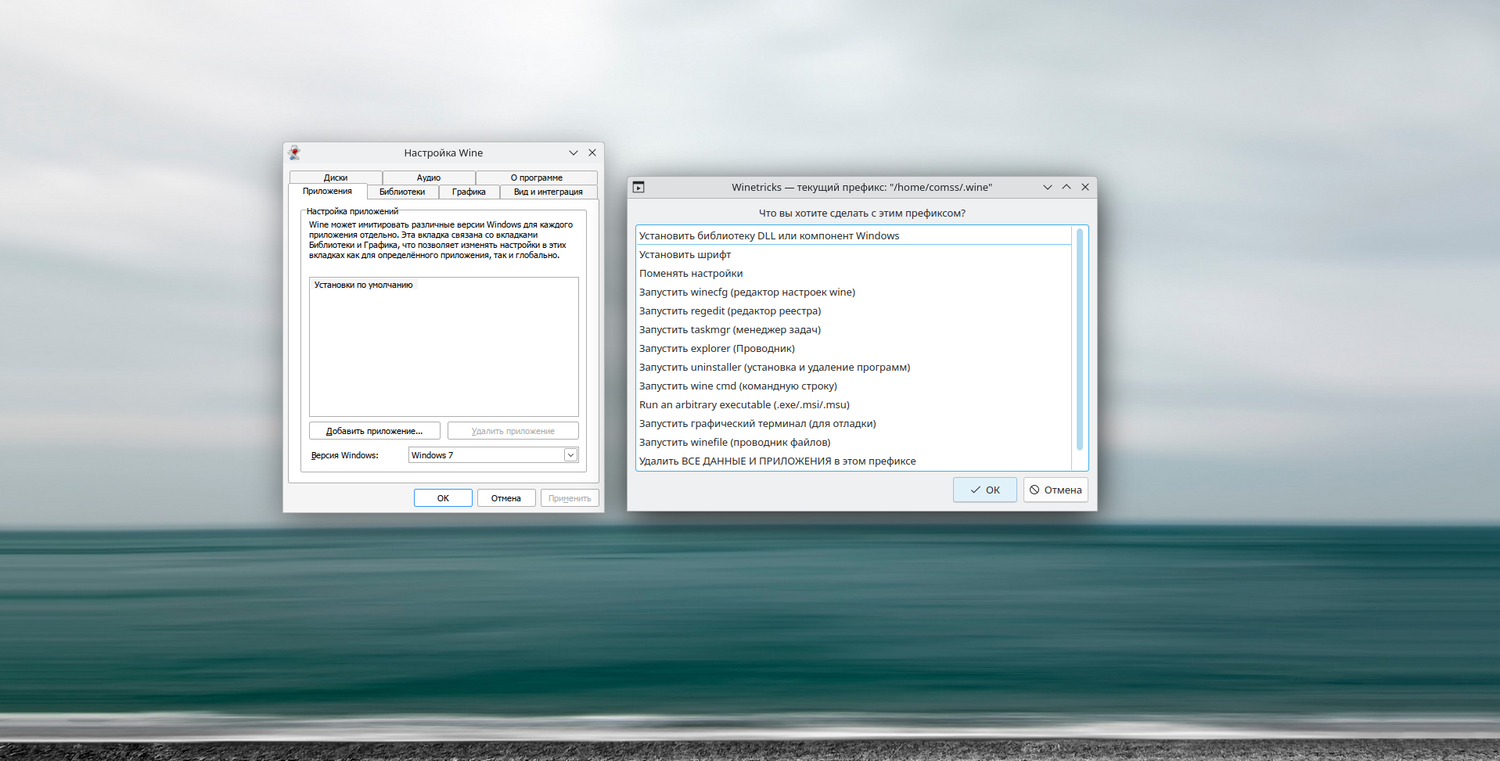The height and width of the screenshot is (761, 1500).
Task: Go to the Вид и интеграция tab
Action: coord(548,192)
